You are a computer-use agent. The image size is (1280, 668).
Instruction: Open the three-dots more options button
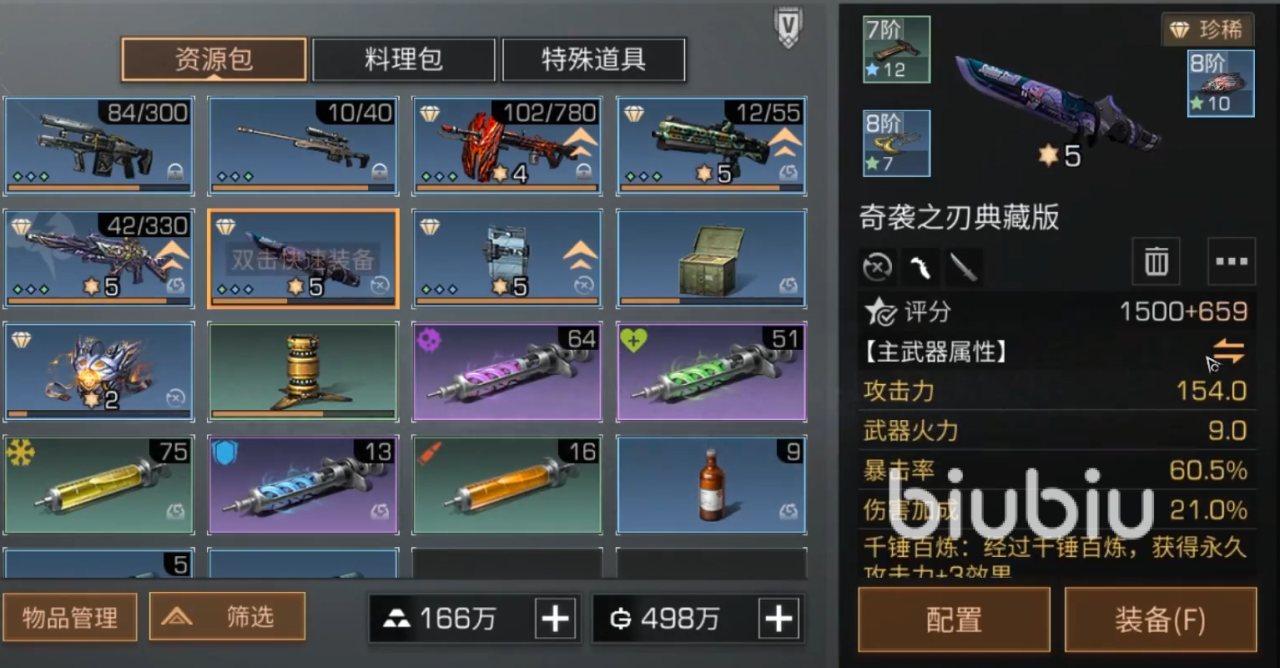[x=1231, y=262]
